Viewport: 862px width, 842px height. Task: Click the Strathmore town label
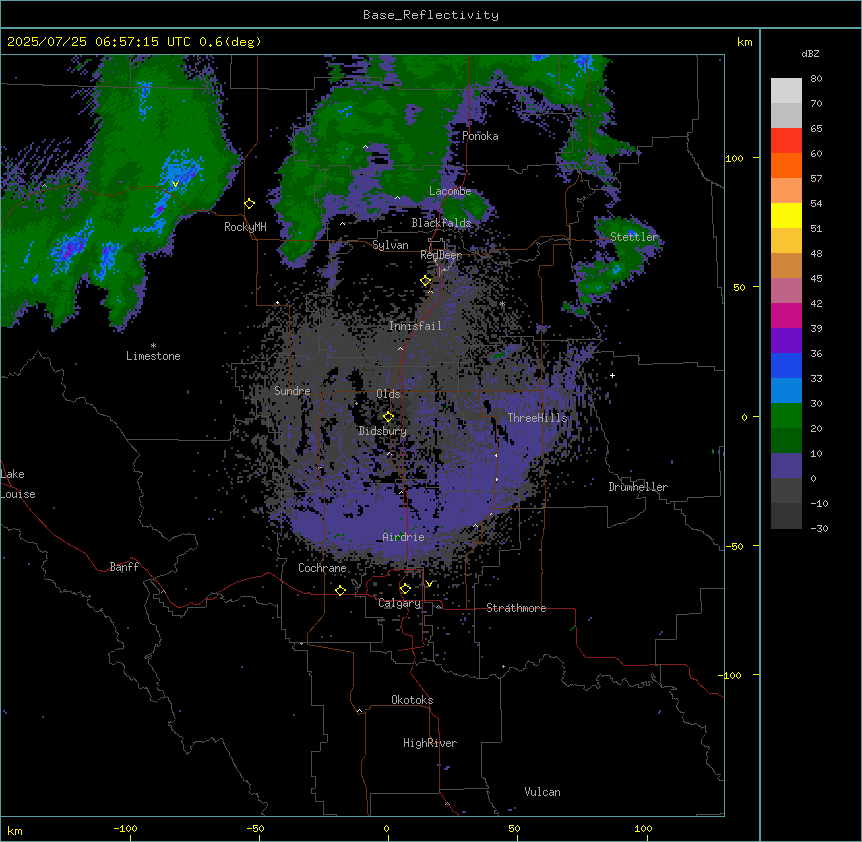[516, 608]
